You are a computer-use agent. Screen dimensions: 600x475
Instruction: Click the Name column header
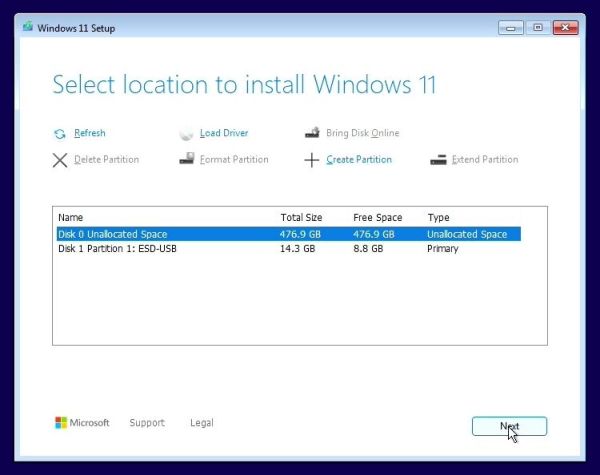pyautogui.click(x=70, y=217)
